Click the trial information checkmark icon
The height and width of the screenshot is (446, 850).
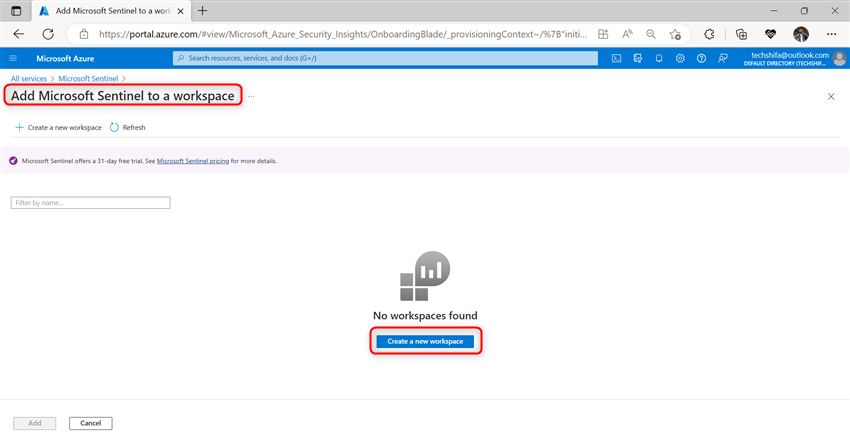coord(14,161)
